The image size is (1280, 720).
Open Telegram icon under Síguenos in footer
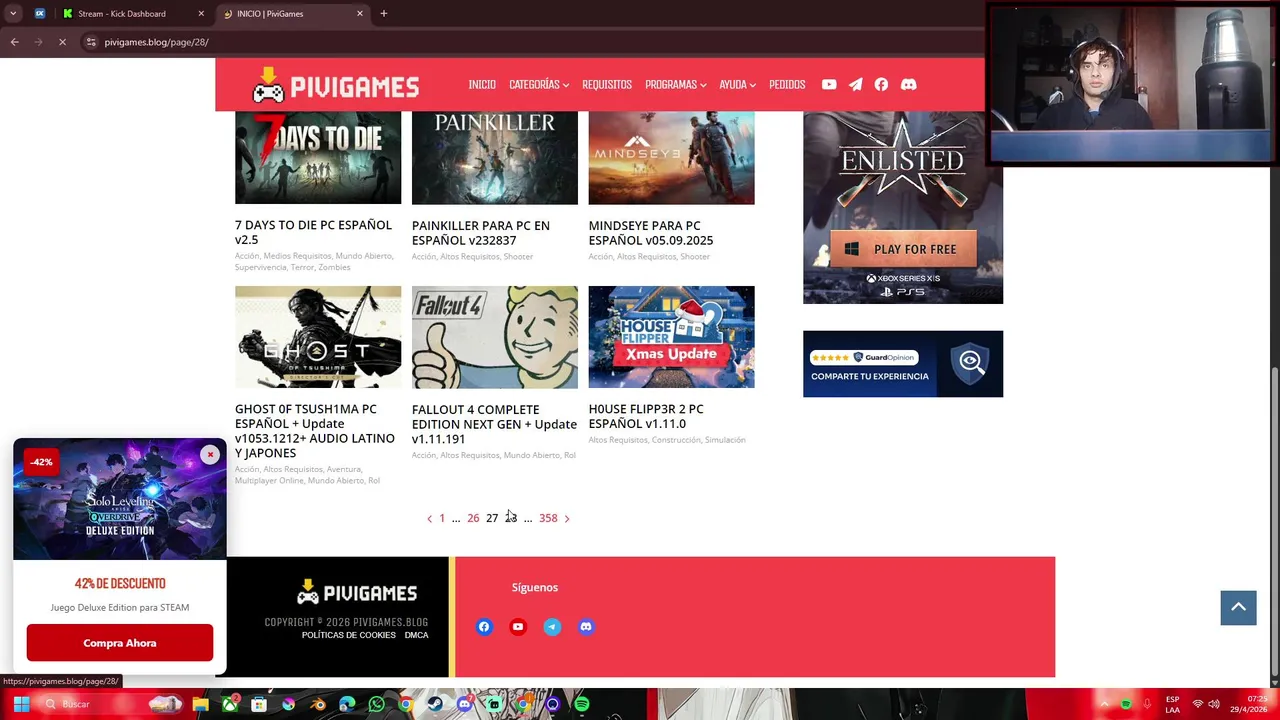[552, 627]
